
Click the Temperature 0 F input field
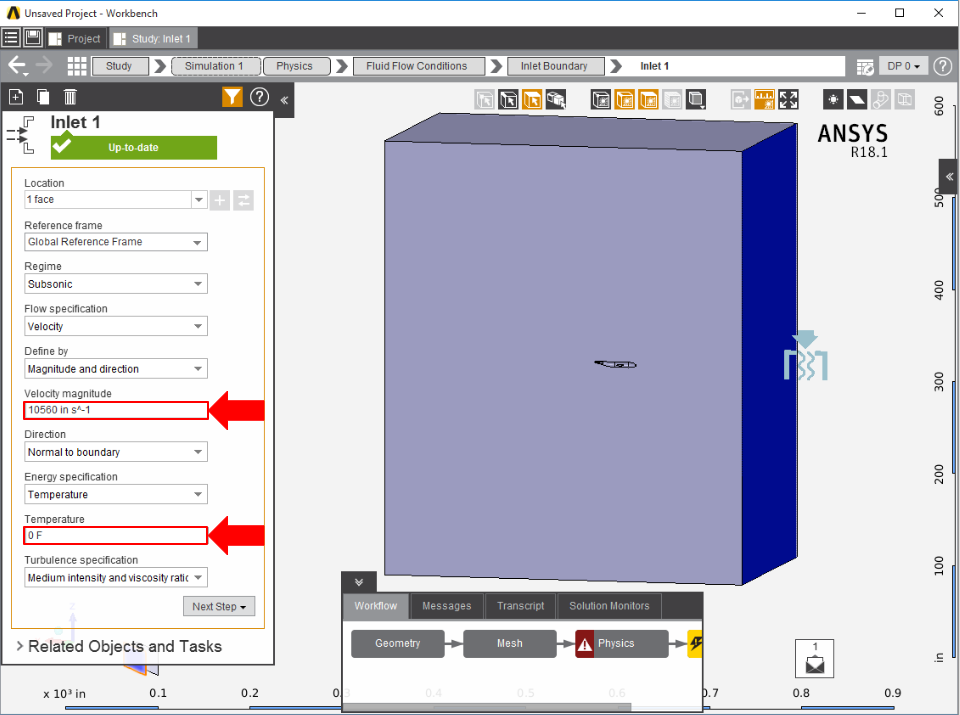116,536
